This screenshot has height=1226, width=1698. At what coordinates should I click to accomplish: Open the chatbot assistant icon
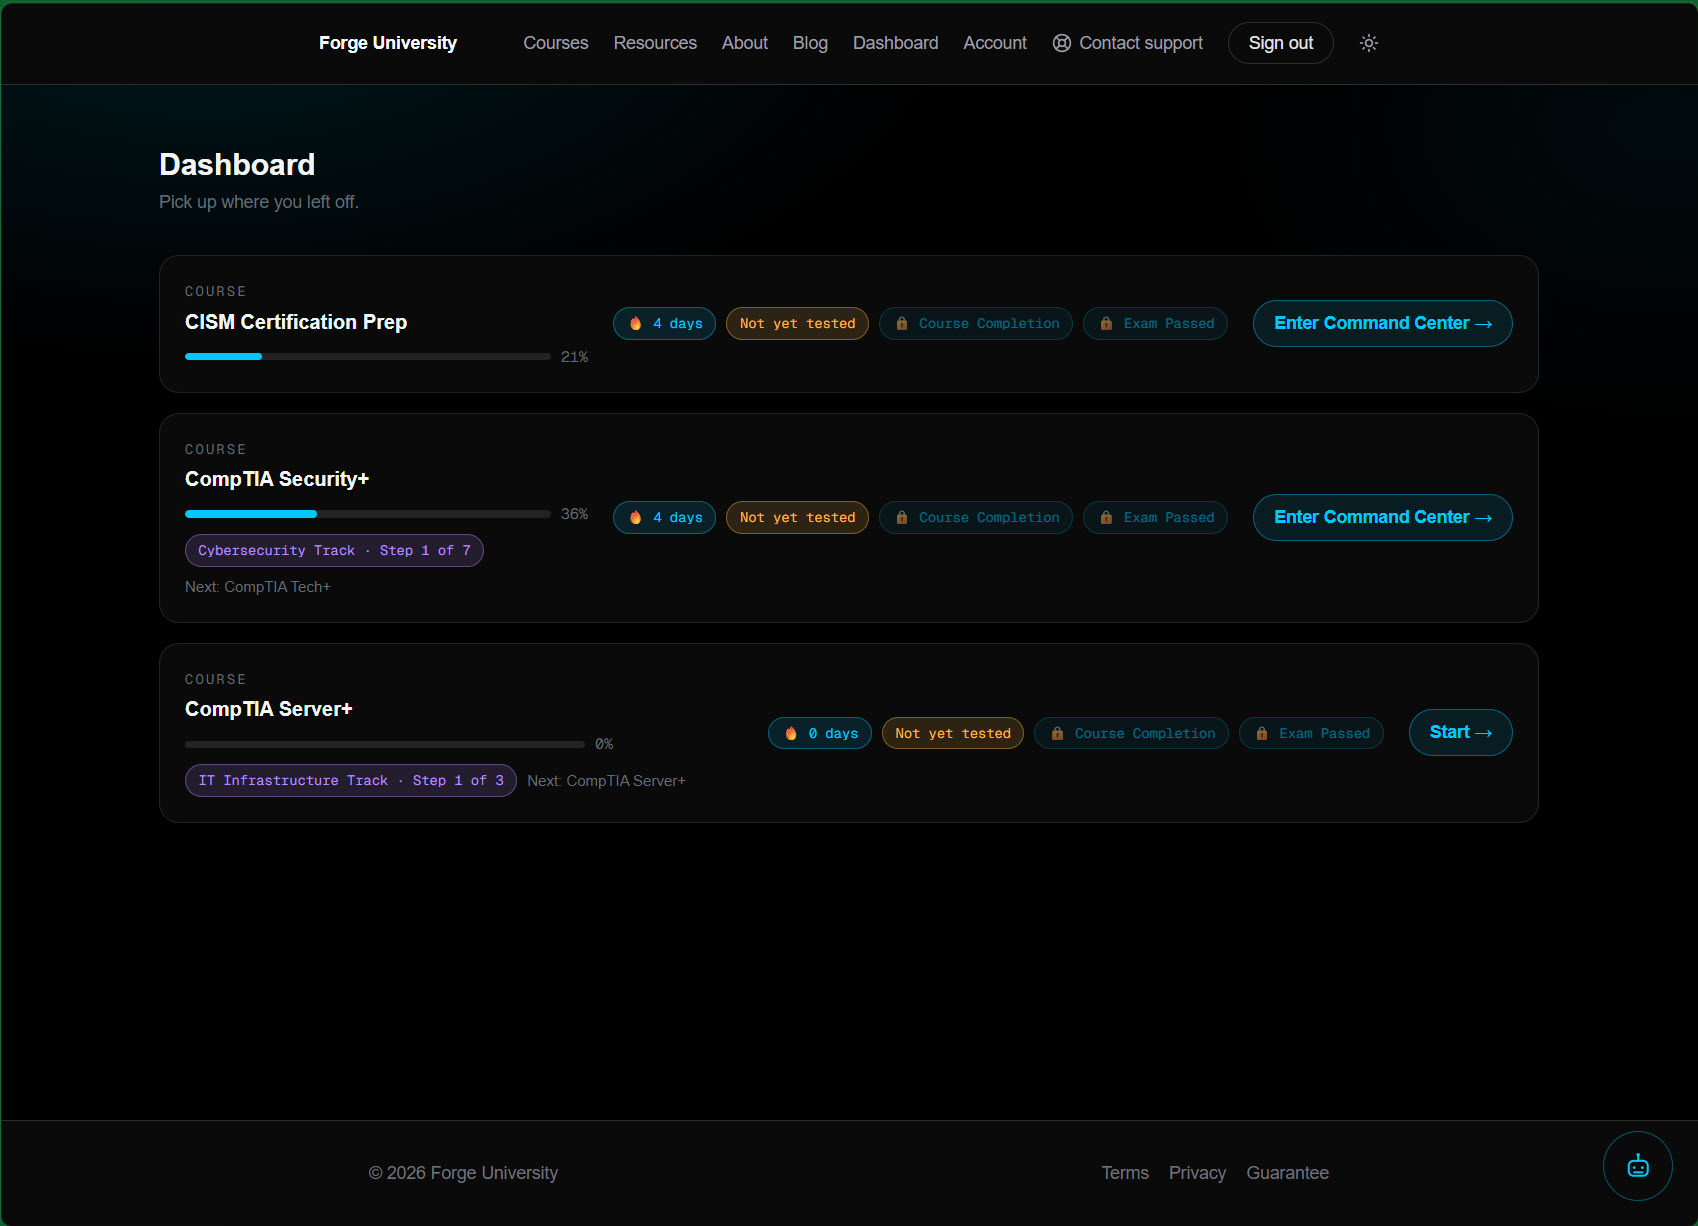[1638, 1166]
